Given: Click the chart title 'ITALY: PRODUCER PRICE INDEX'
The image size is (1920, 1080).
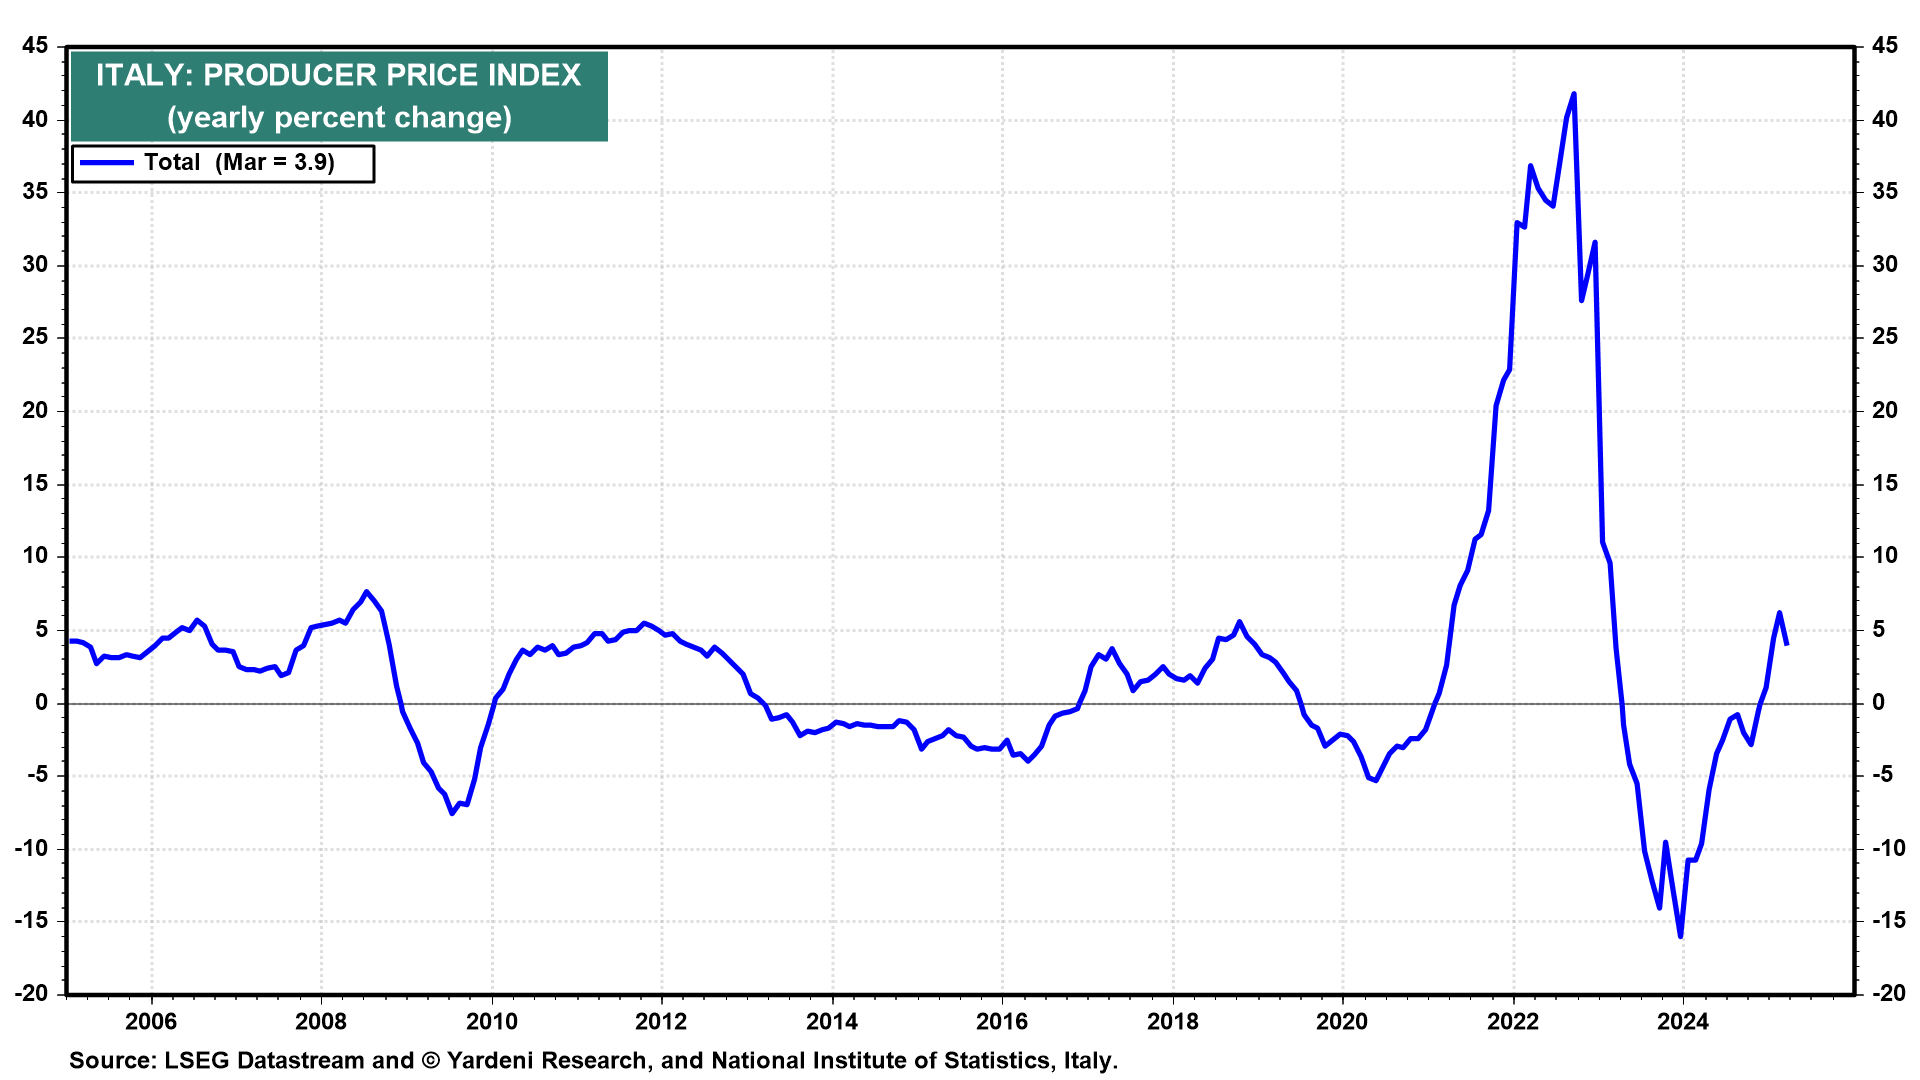Looking at the screenshot, I should (x=338, y=76).
